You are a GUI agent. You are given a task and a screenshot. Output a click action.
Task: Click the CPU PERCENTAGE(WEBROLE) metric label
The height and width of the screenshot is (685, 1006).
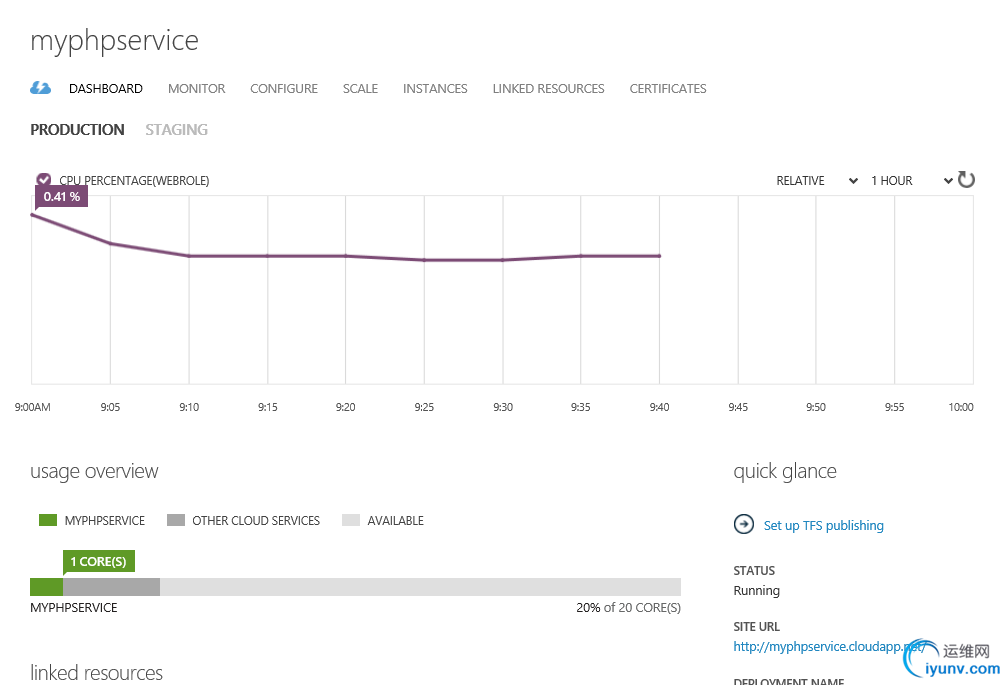click(134, 181)
